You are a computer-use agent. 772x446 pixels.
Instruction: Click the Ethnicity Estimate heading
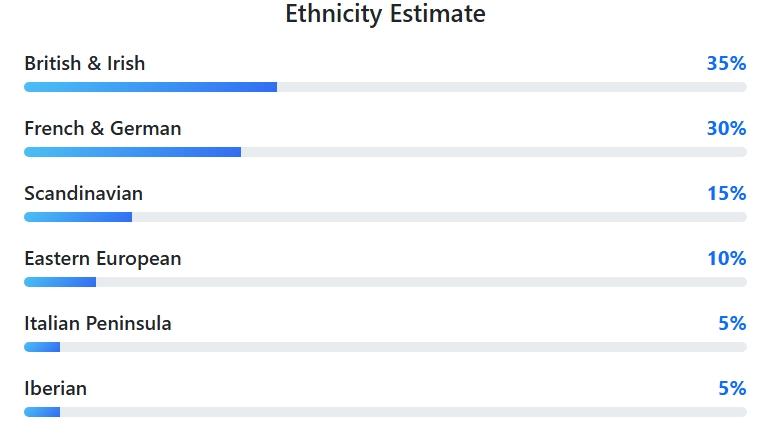pos(385,14)
